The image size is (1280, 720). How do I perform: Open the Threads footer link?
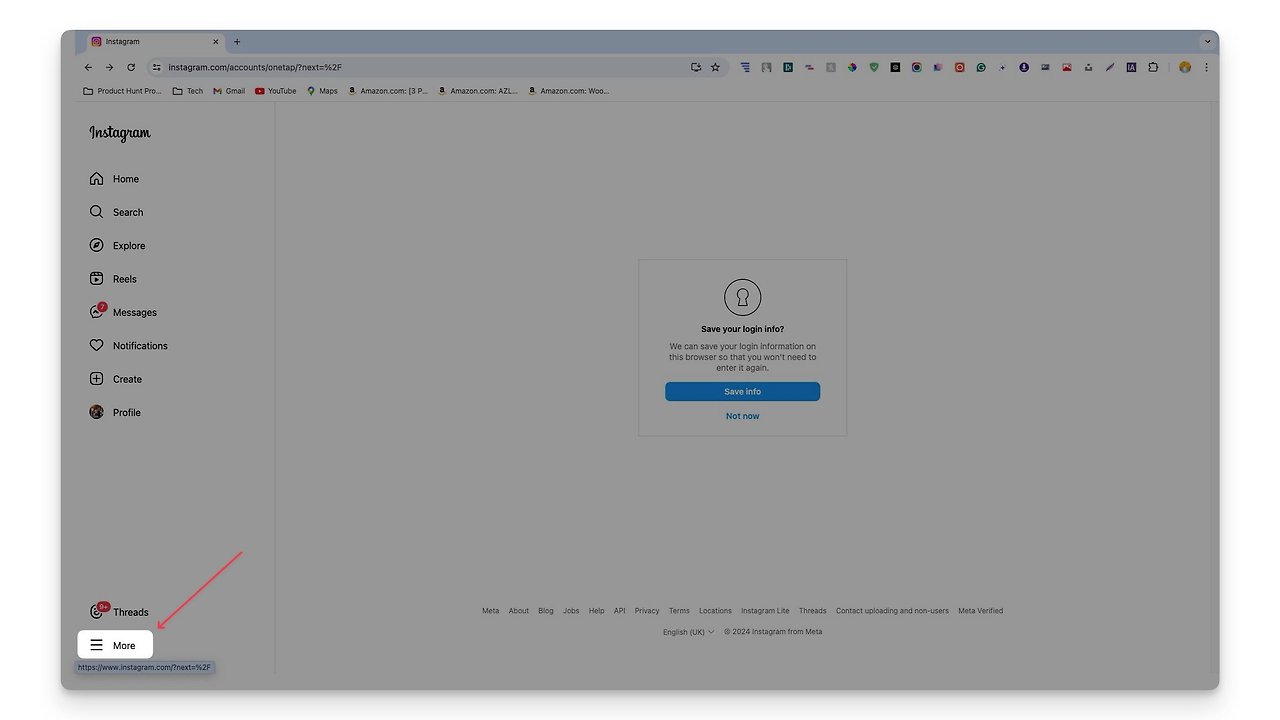click(x=812, y=611)
